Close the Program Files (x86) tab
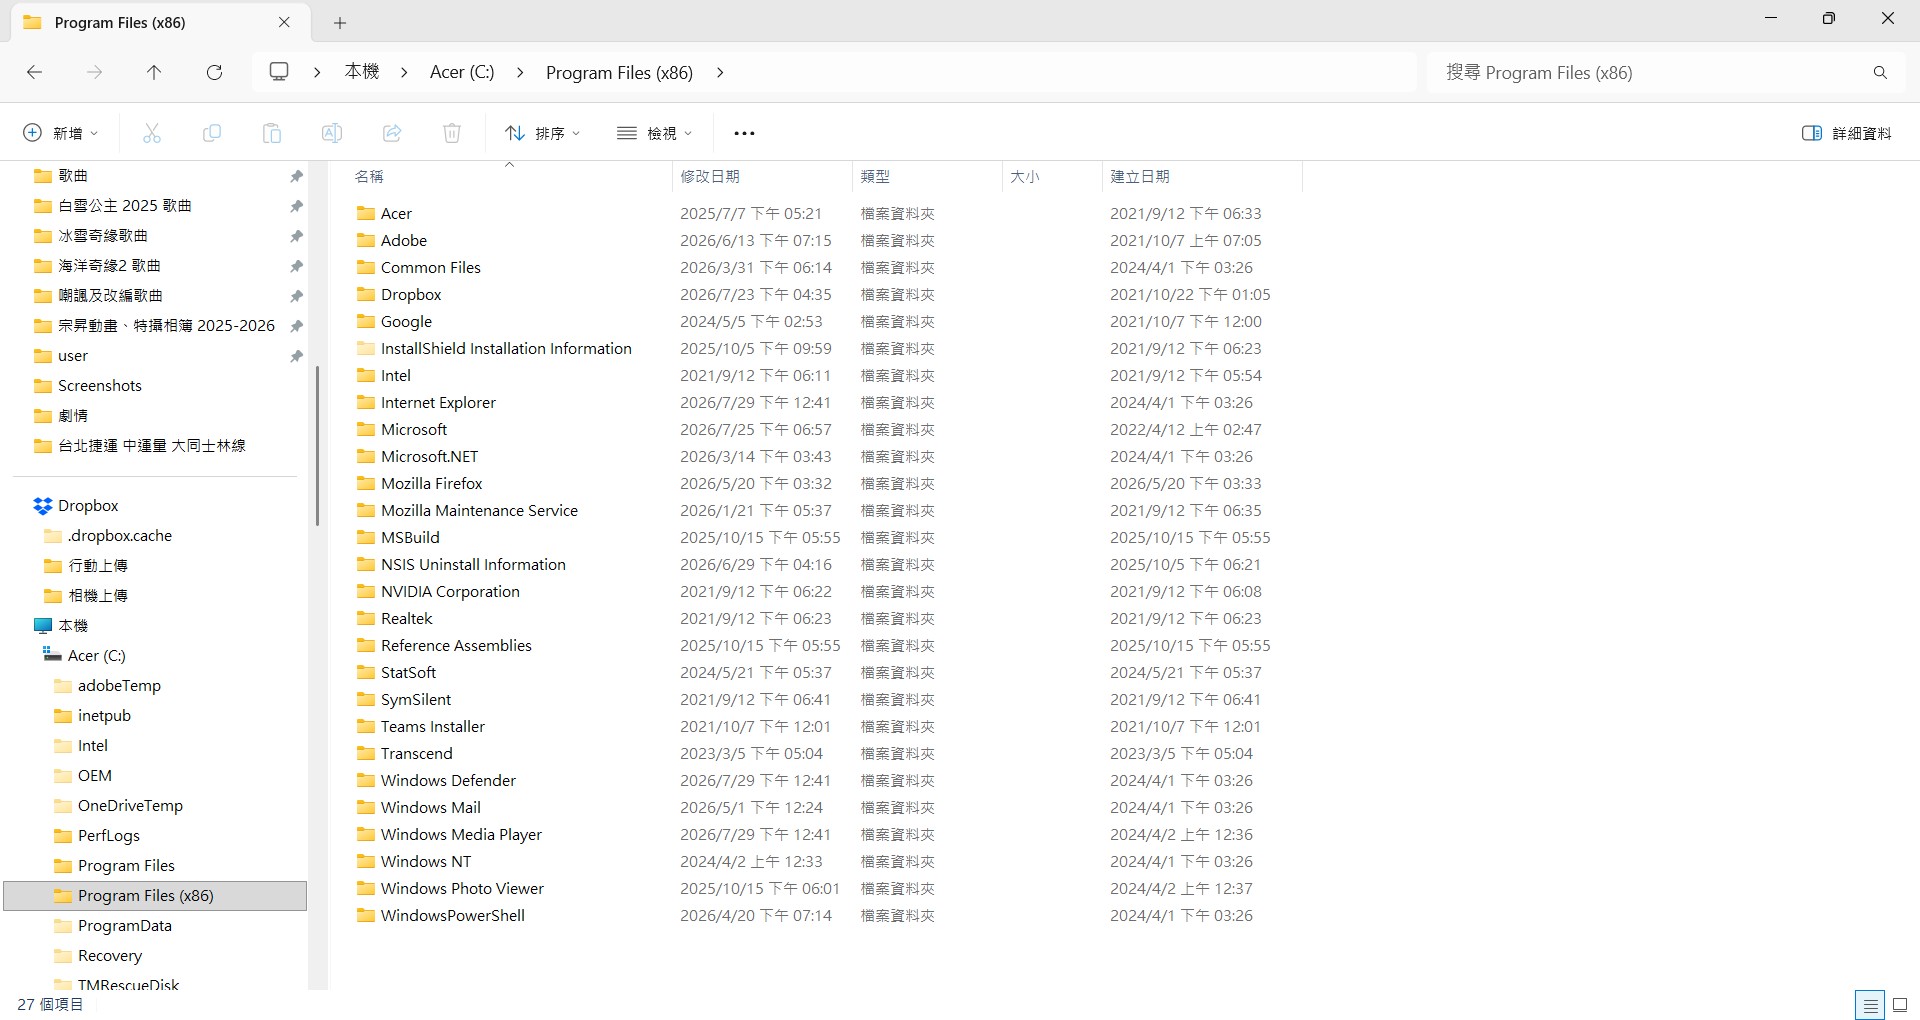The width and height of the screenshot is (1920, 1020). [x=284, y=22]
